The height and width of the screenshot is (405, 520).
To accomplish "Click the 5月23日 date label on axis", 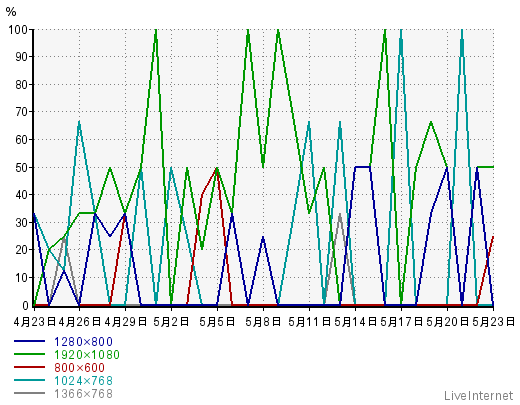I will click(493, 322).
